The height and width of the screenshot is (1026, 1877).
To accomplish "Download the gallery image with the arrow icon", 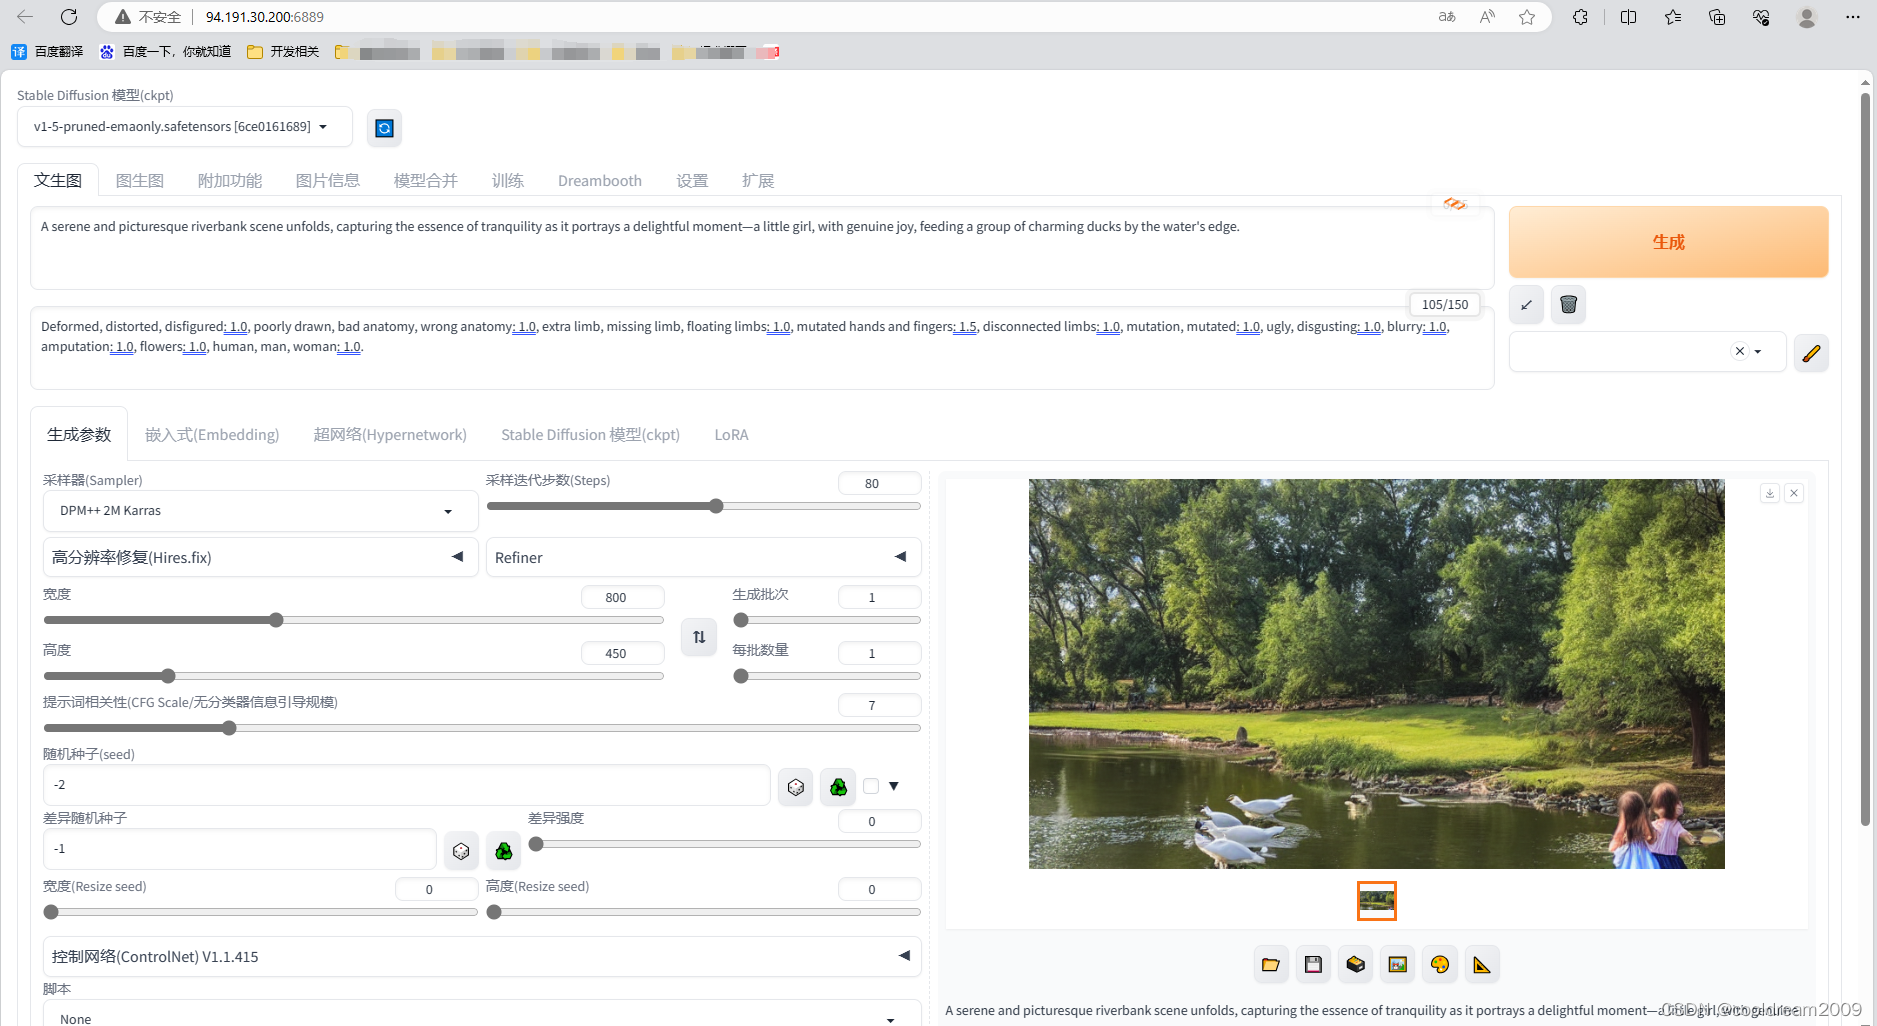I will click(x=1770, y=493).
